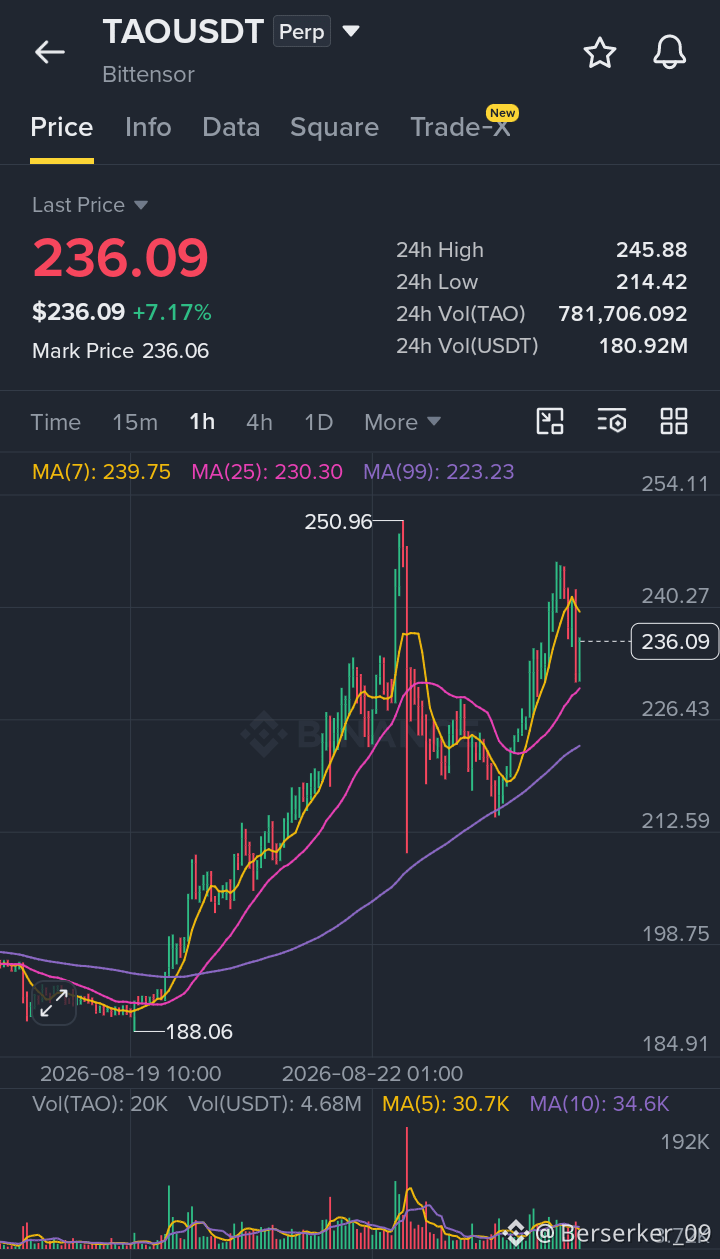Image resolution: width=720 pixels, height=1259 pixels.
Task: Tap the 2026-08-22 01:00 date label
Action: point(372,1074)
